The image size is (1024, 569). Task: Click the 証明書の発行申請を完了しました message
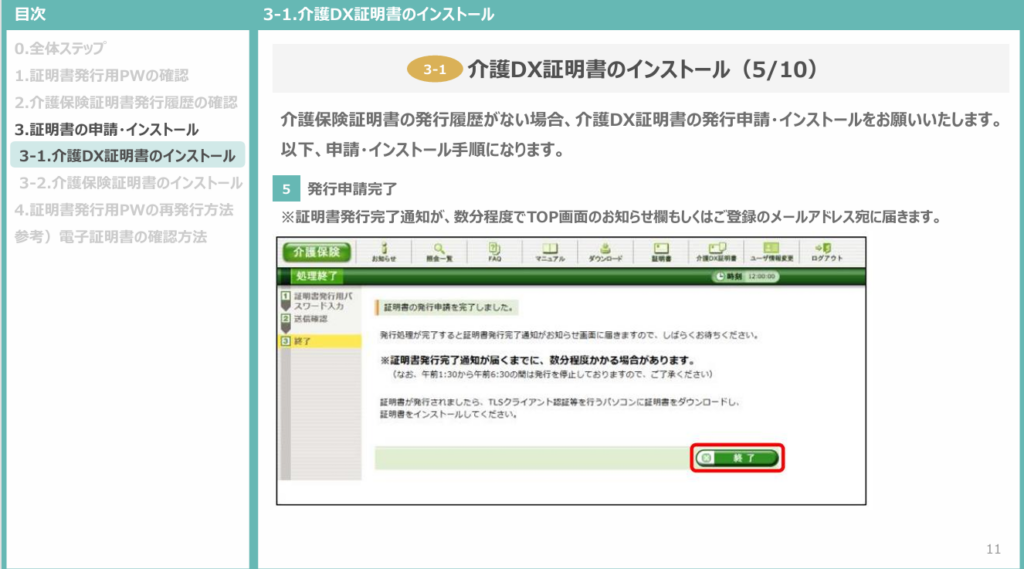449,307
